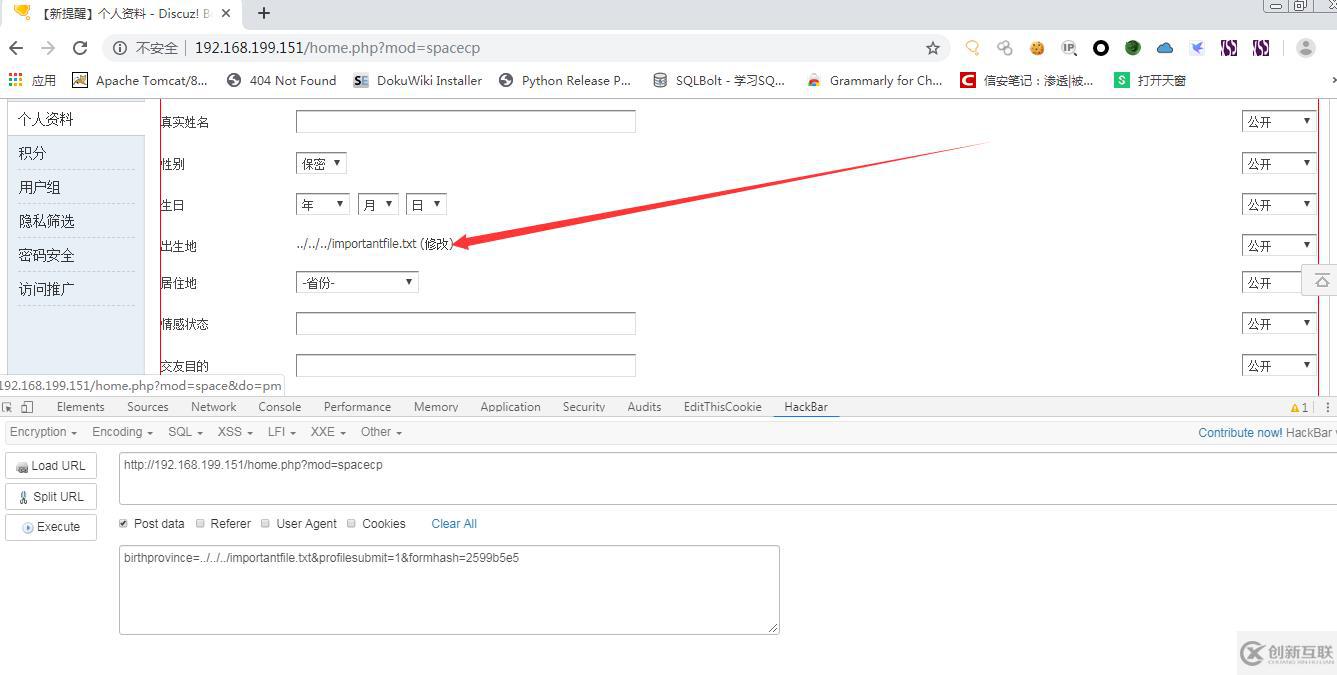Image resolution: width=1337 pixels, height=675 pixels.
Task: Uncheck Post data checkbox
Action: [124, 523]
